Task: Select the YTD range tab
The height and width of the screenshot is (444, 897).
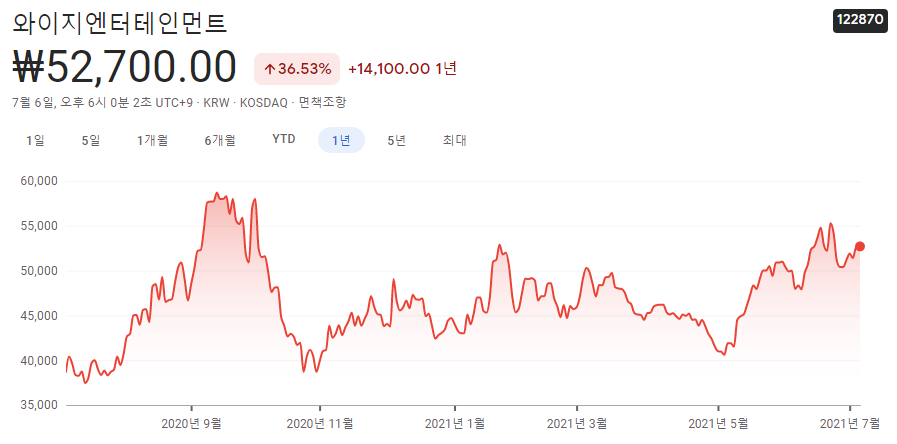Action: (x=284, y=140)
